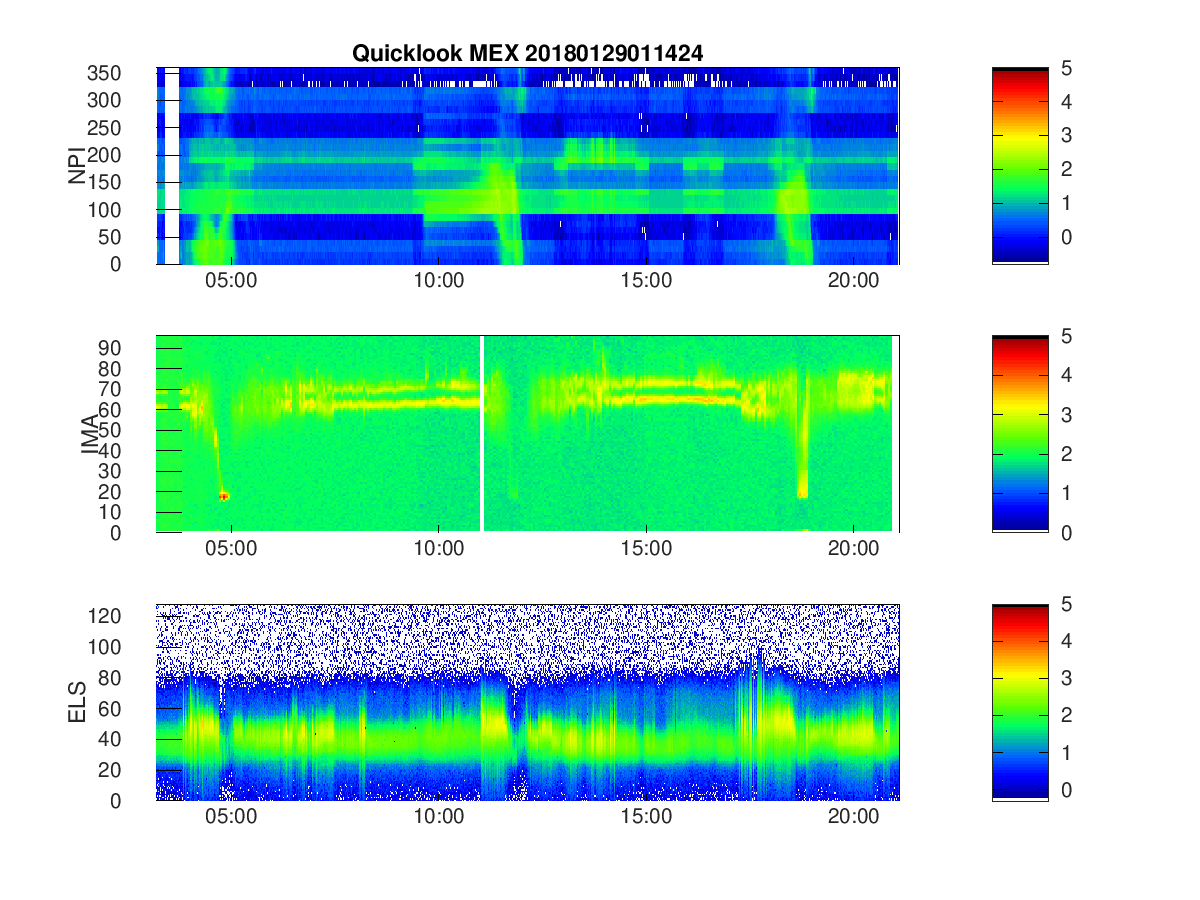Viewport: 1200px width, 900px height.
Task: Click the title "Quicklook MEX 20180129011424"
Action: click(527, 54)
